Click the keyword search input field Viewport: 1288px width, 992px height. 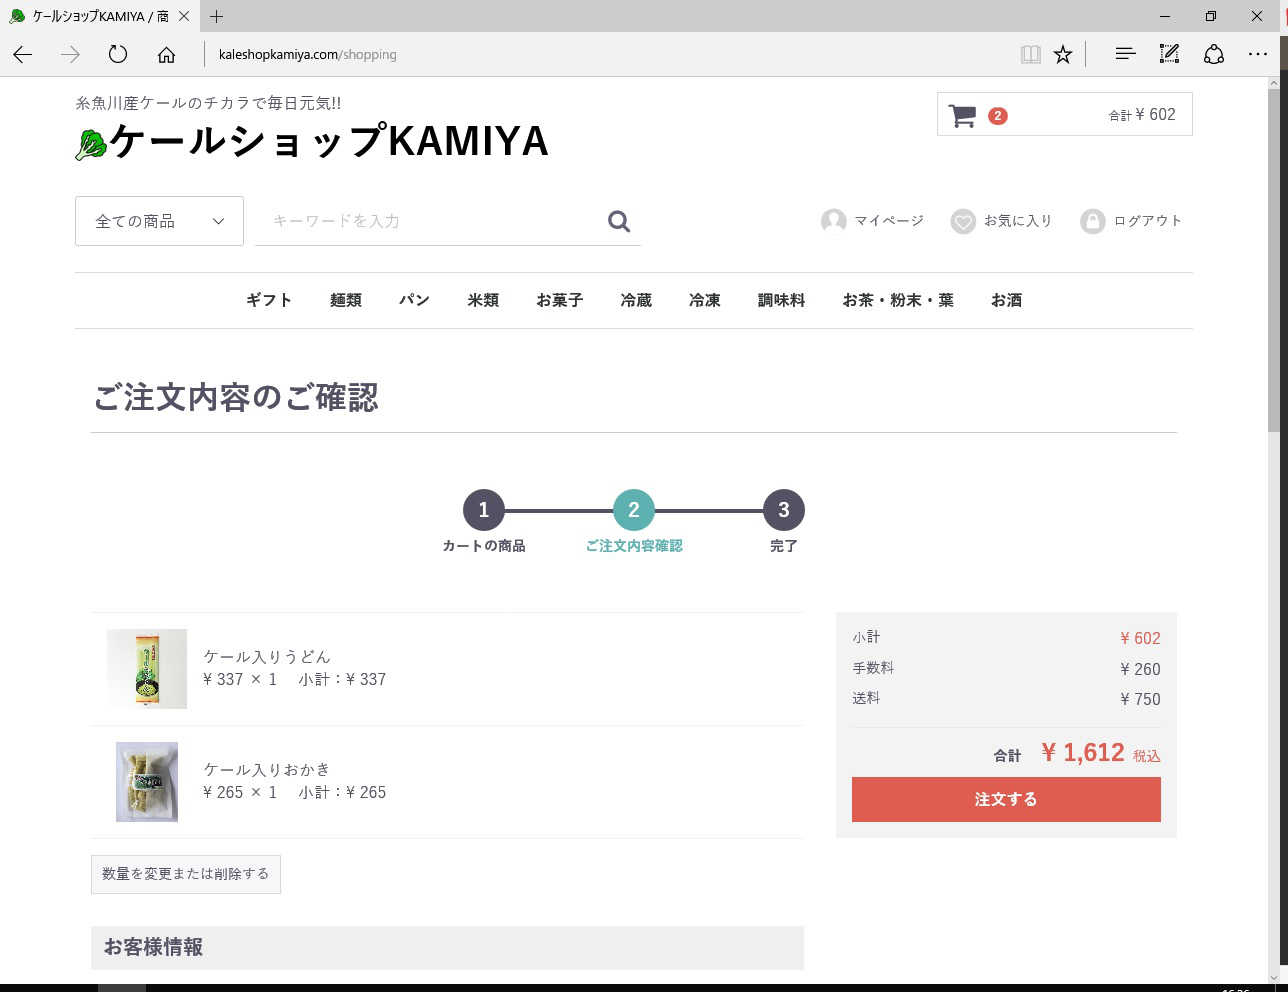click(x=430, y=221)
